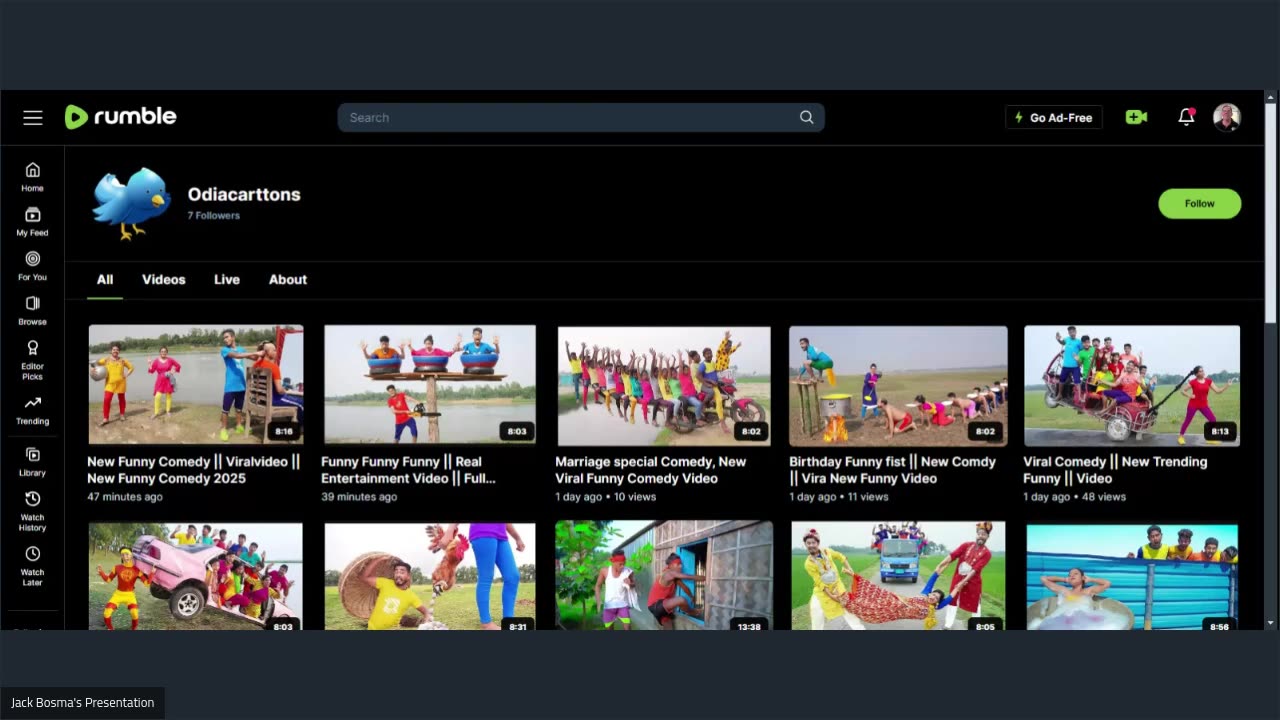This screenshot has height=720, width=1280.
Task: Open Watch Later in sidebar
Action: (33, 566)
